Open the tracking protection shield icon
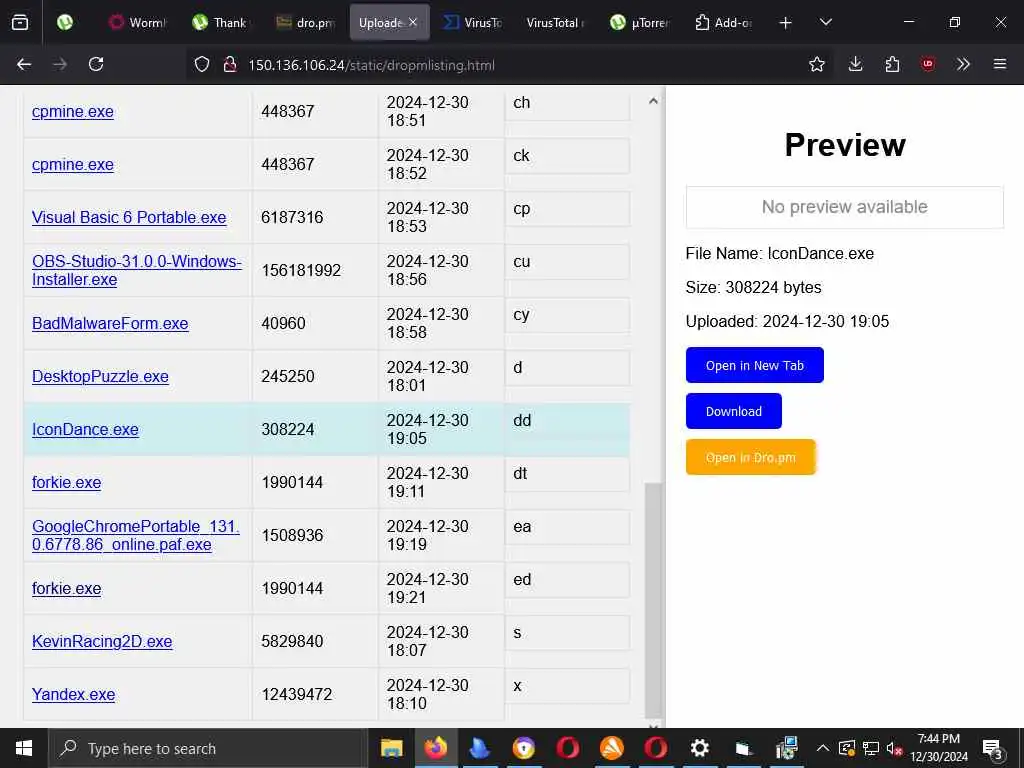1024x768 pixels. pos(202,64)
